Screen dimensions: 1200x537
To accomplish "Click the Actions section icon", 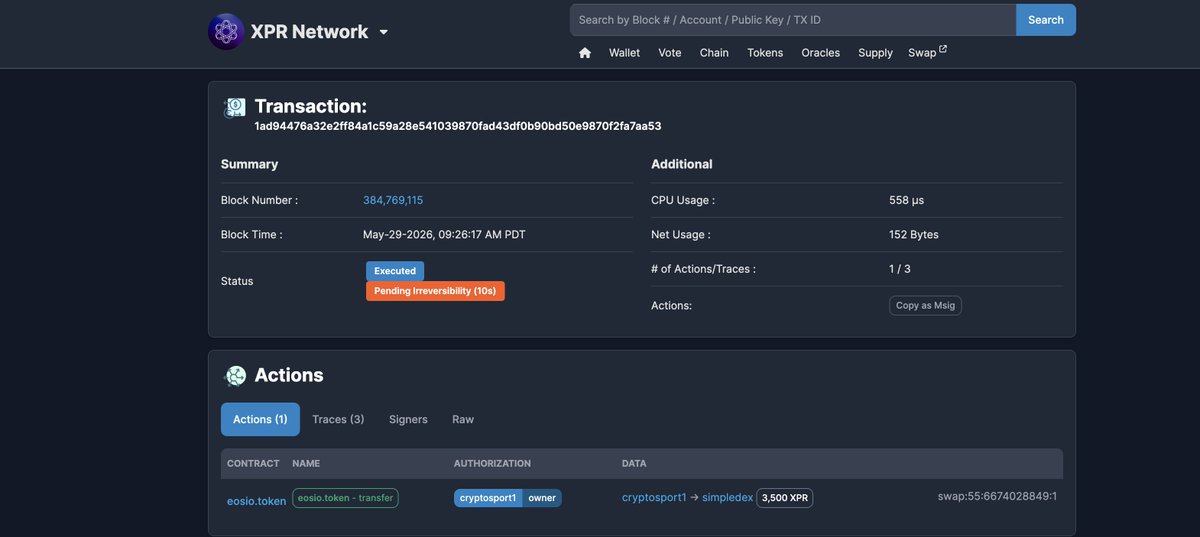I will click(x=235, y=376).
